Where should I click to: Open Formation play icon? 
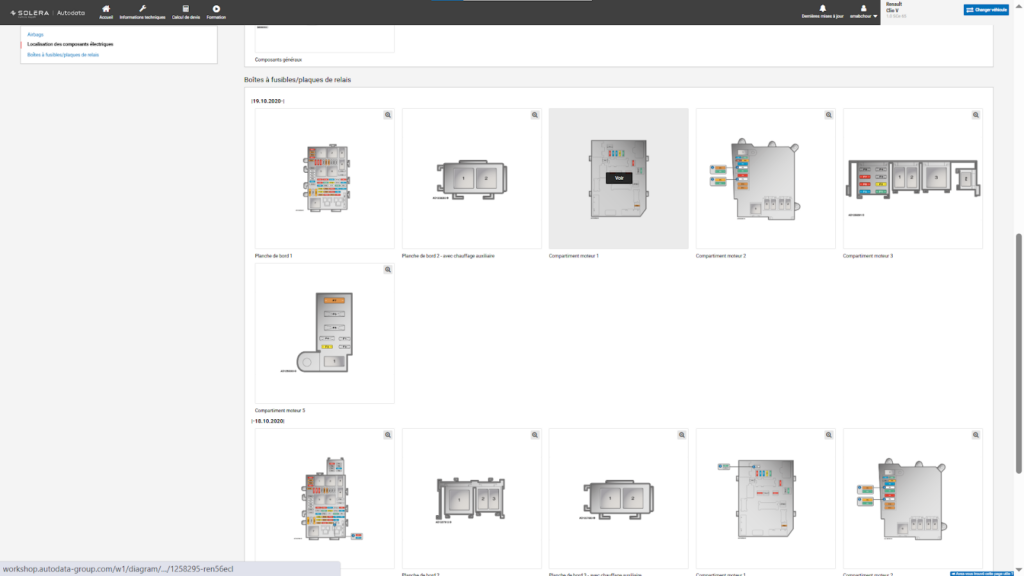[x=216, y=12]
